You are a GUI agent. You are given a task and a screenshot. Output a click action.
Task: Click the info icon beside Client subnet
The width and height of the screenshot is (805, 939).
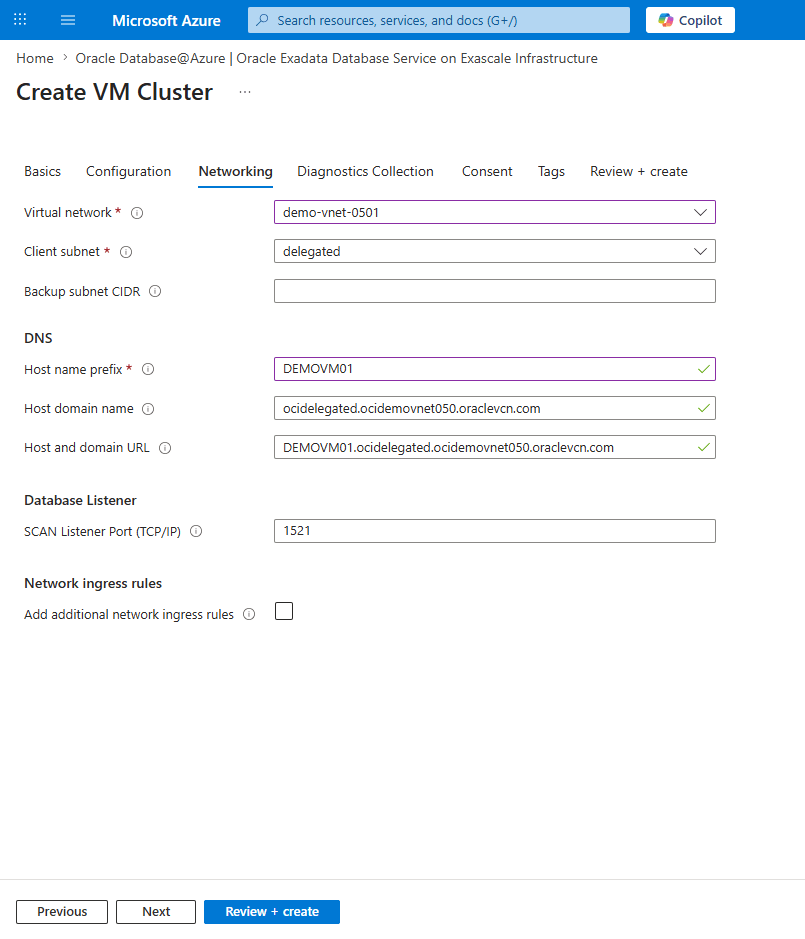[126, 252]
